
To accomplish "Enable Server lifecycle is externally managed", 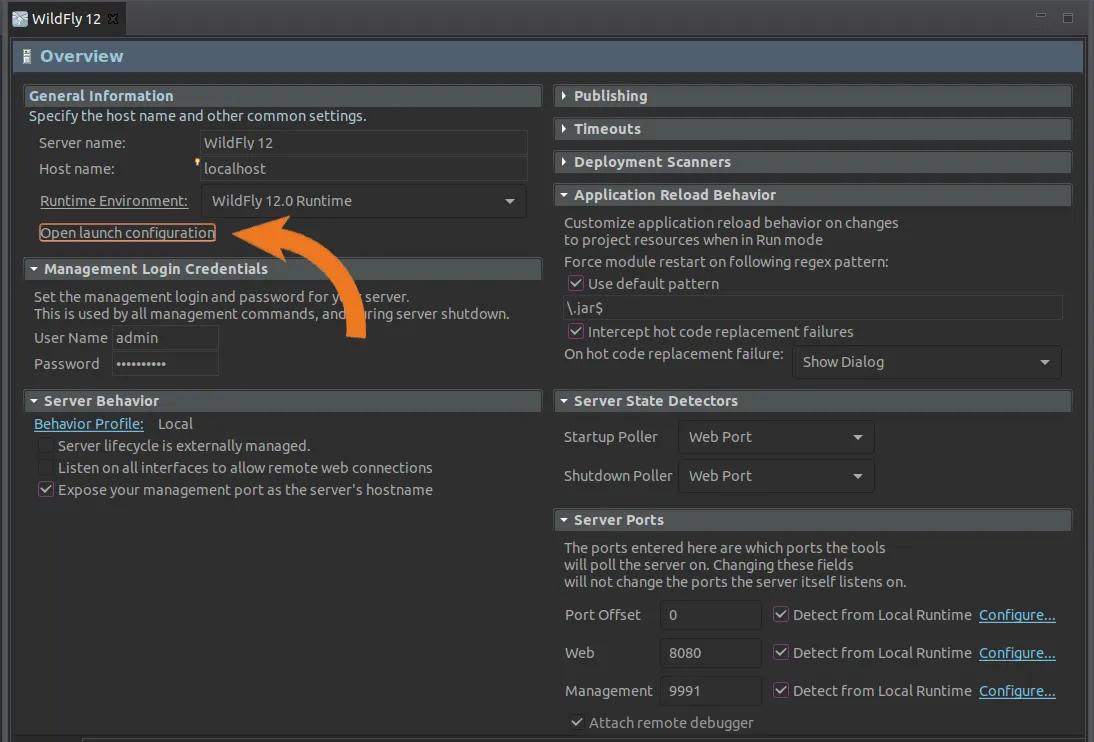I will click(45, 445).
